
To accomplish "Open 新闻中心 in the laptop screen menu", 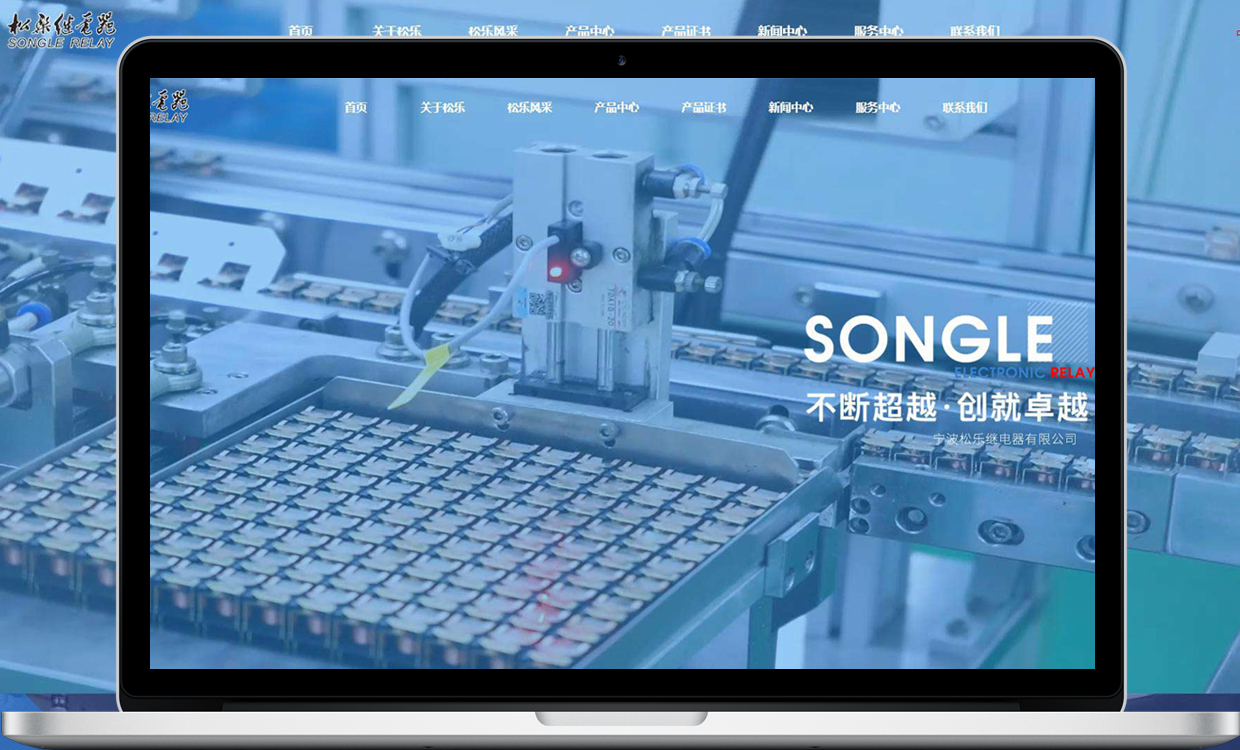I will pyautogui.click(x=790, y=108).
